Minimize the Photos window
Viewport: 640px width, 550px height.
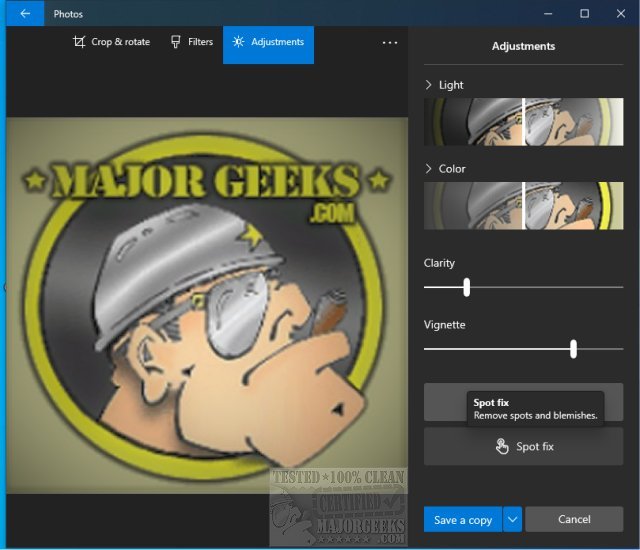(547, 14)
